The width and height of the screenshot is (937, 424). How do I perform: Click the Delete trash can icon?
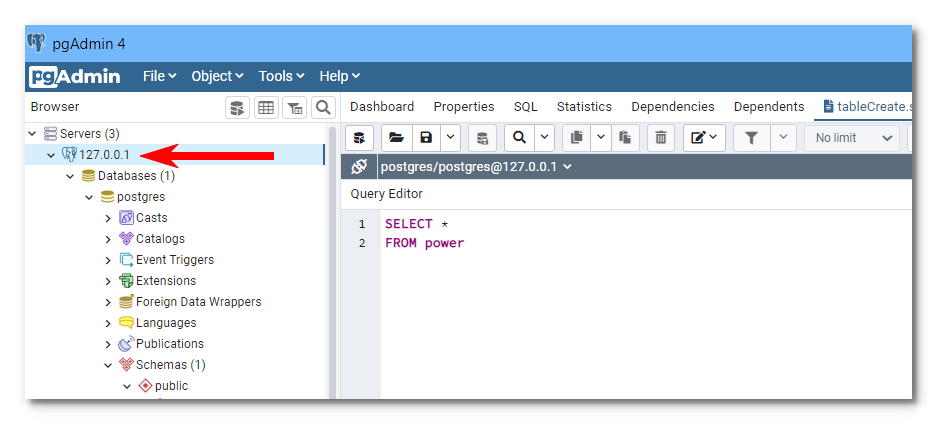[661, 138]
